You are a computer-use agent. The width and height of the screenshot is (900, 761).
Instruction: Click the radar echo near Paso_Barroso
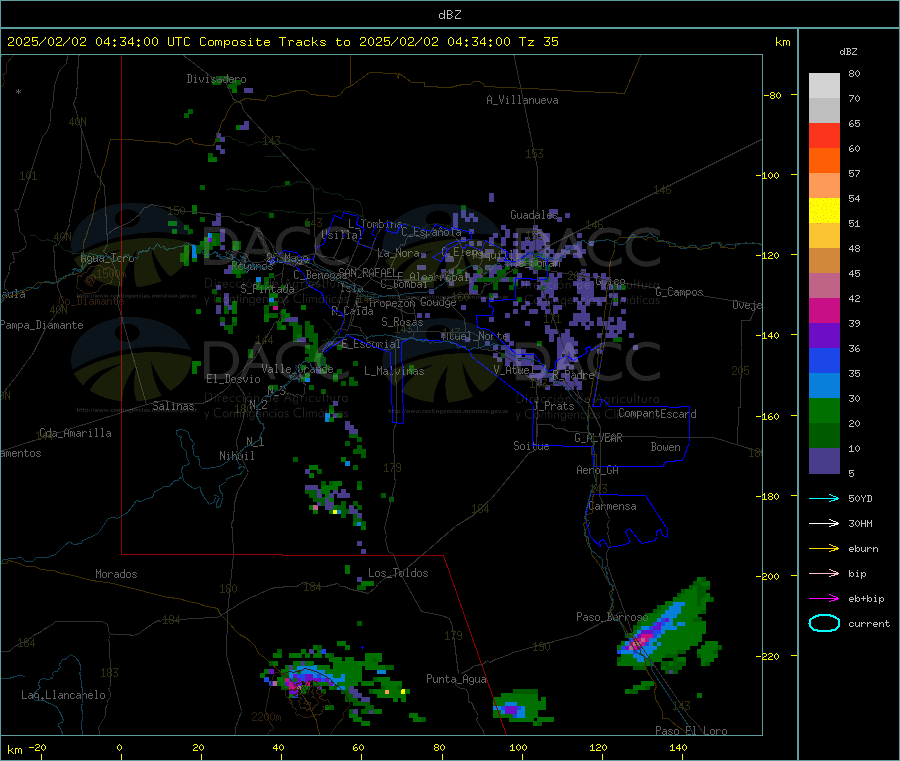[x=666, y=628]
